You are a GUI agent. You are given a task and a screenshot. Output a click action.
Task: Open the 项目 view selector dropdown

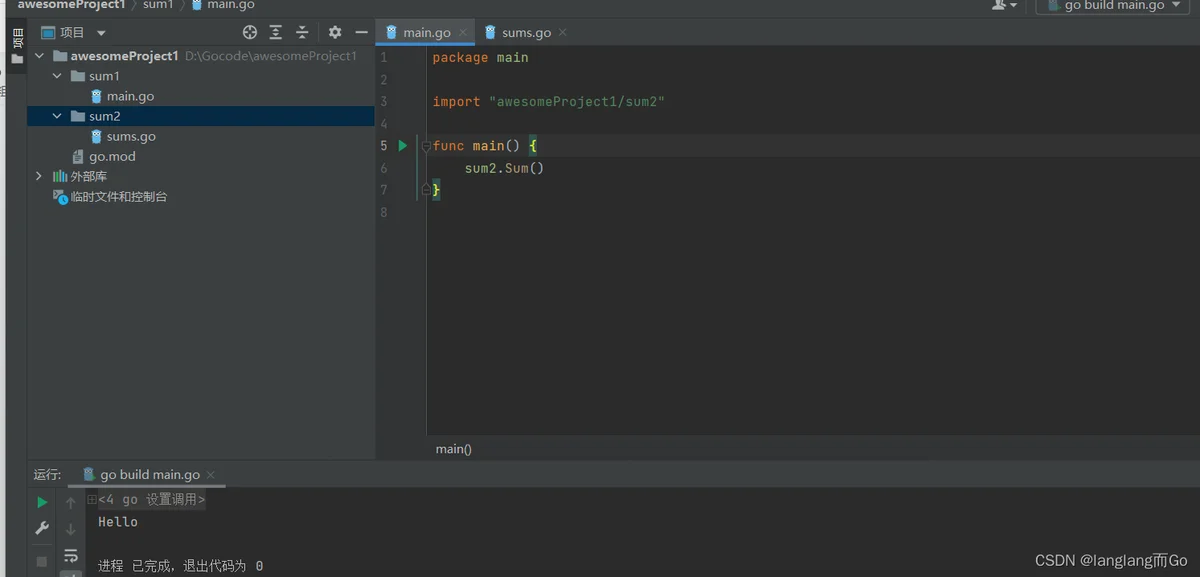(x=101, y=33)
